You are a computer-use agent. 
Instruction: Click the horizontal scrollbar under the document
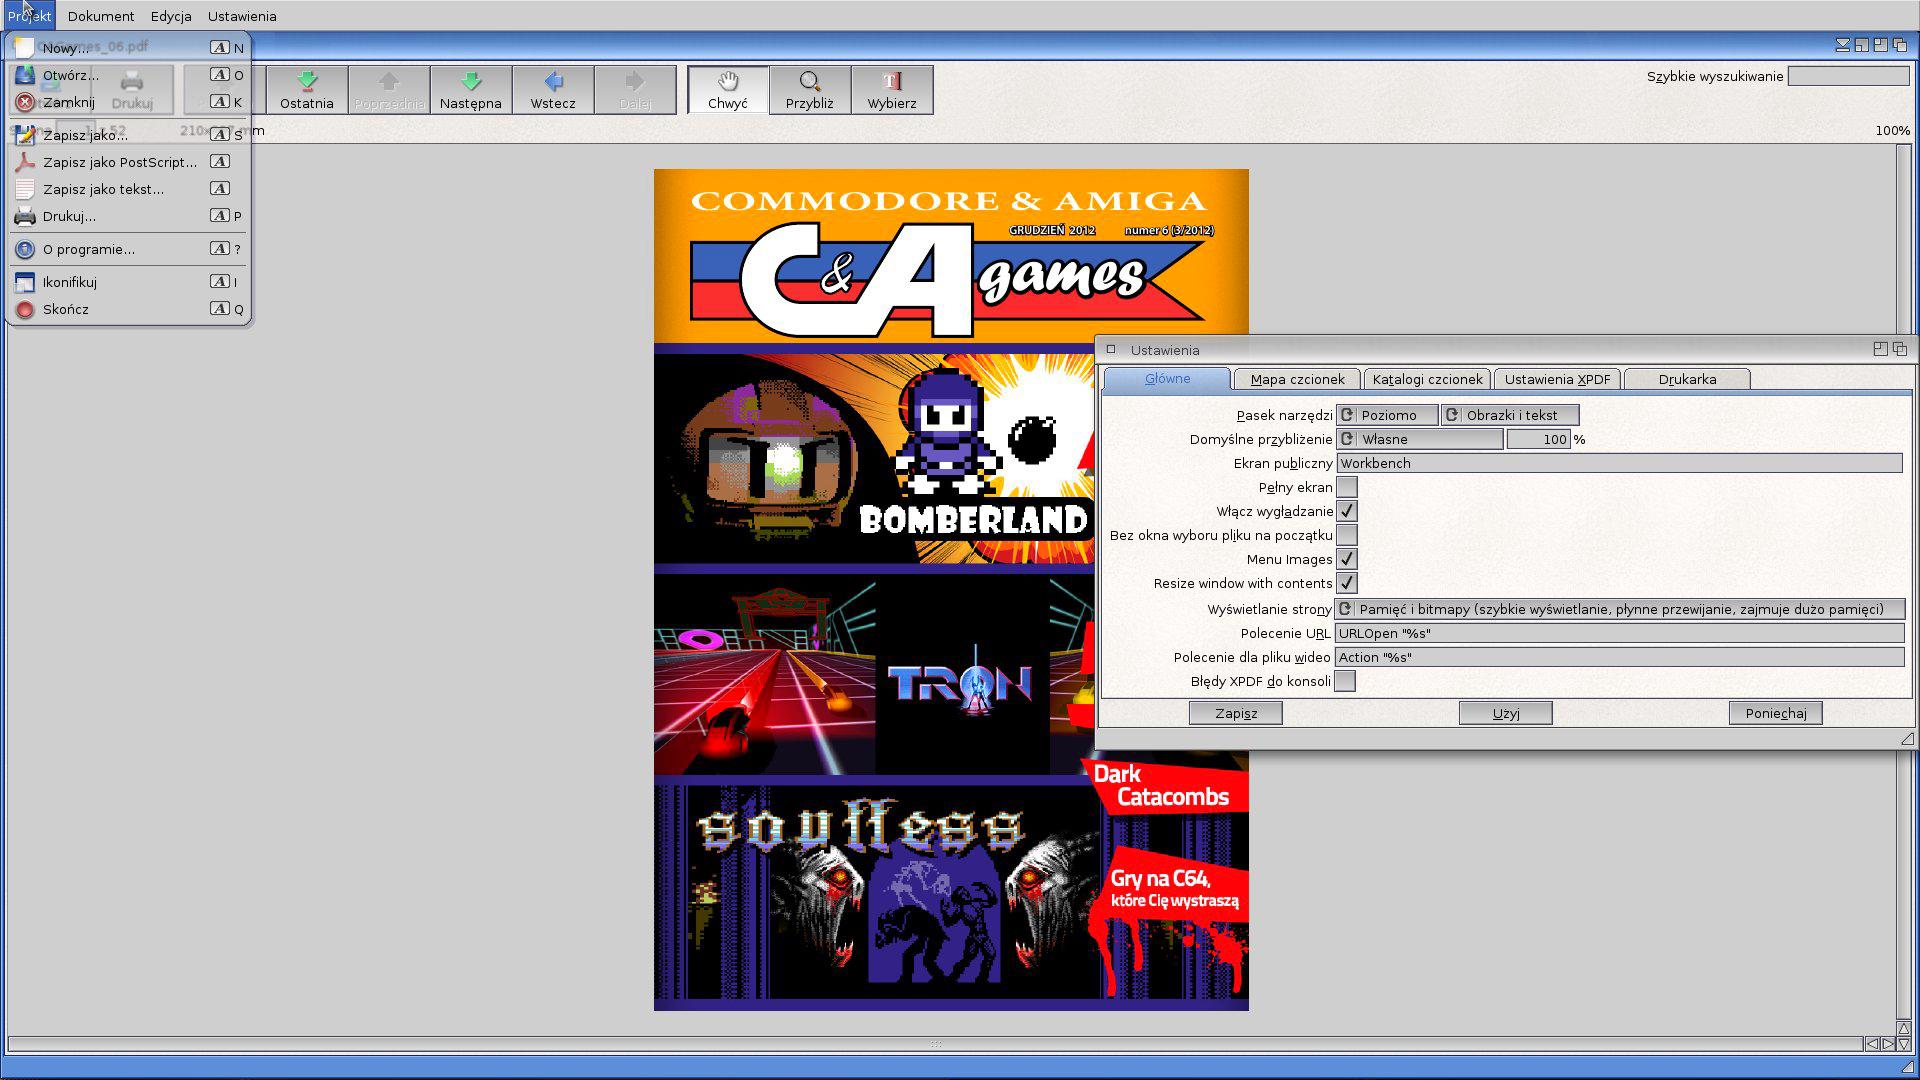[935, 1044]
